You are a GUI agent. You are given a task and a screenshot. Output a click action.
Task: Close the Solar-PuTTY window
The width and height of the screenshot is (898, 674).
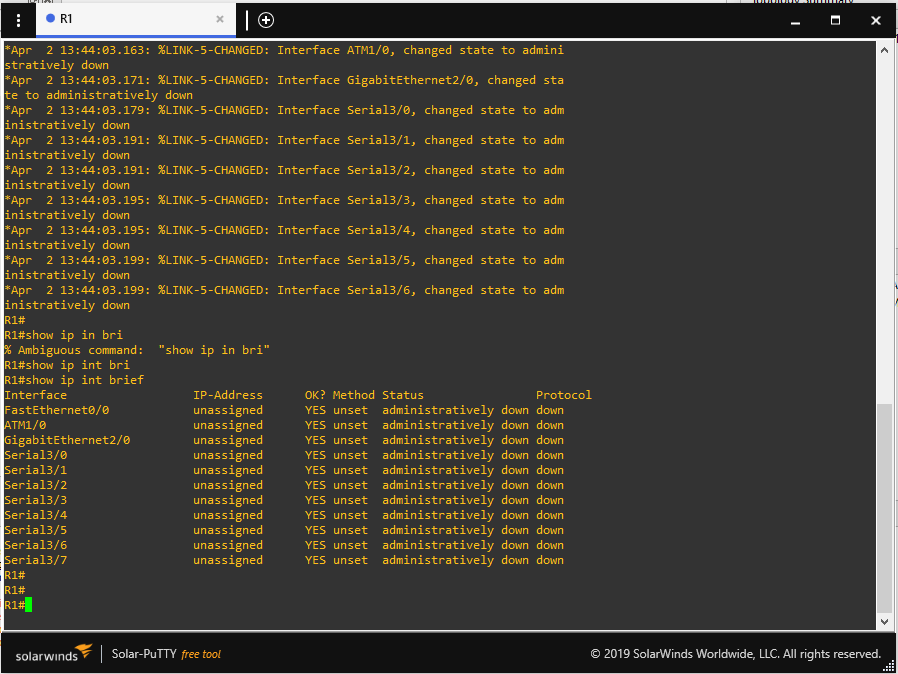pyautogui.click(x=876, y=21)
